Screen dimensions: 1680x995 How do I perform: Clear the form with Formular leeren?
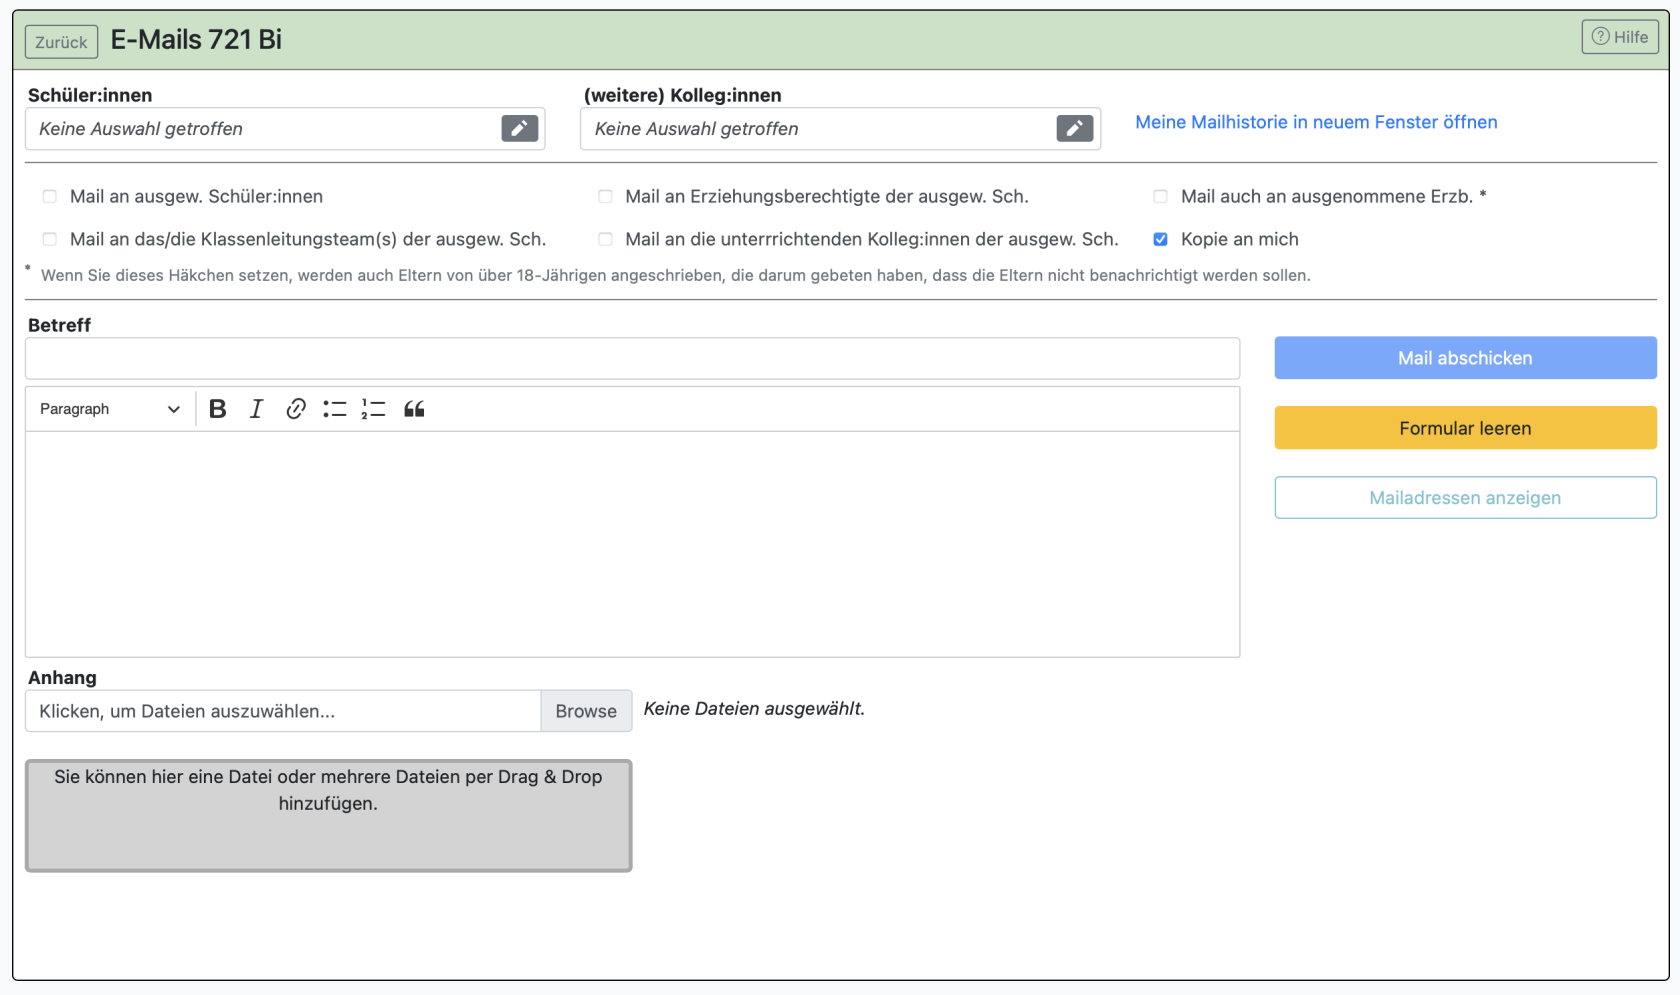tap(1465, 428)
